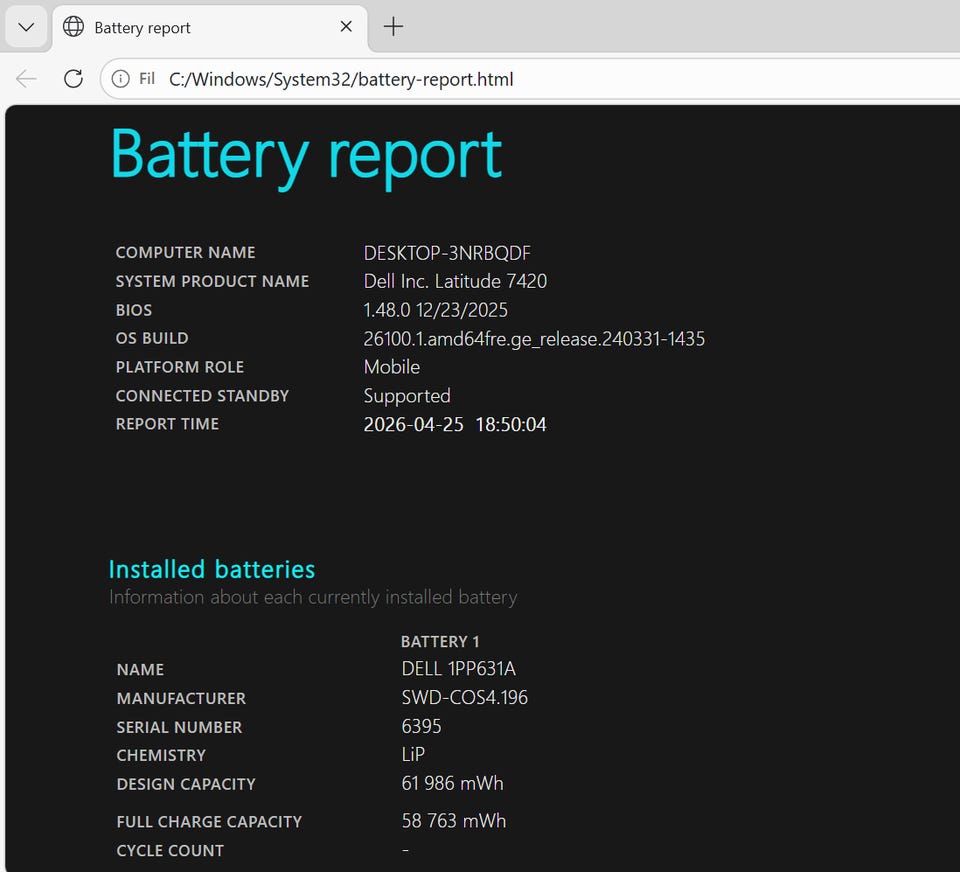
Task: Click the BIOS version 1.48.0 value
Action: tap(435, 310)
